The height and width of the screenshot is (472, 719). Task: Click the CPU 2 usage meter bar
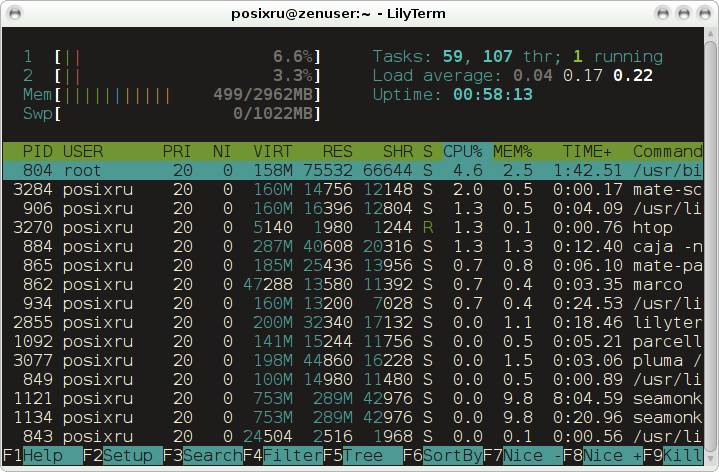tap(188, 76)
